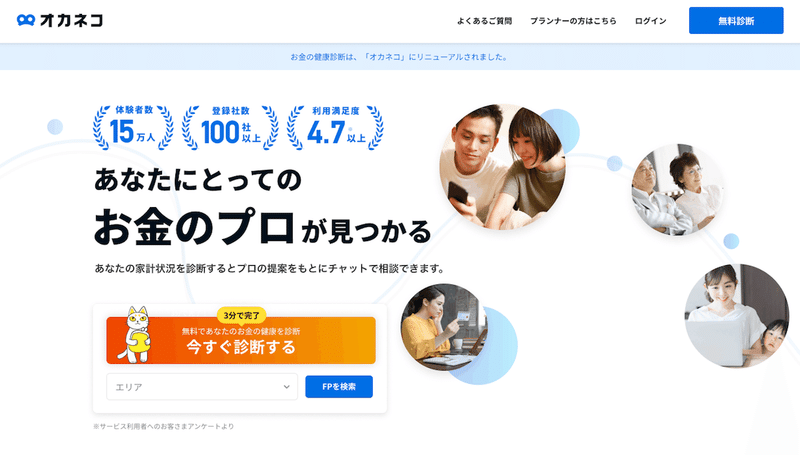
Task: Click the 利用満足度 4.7 laurel badge
Action: 335,128
